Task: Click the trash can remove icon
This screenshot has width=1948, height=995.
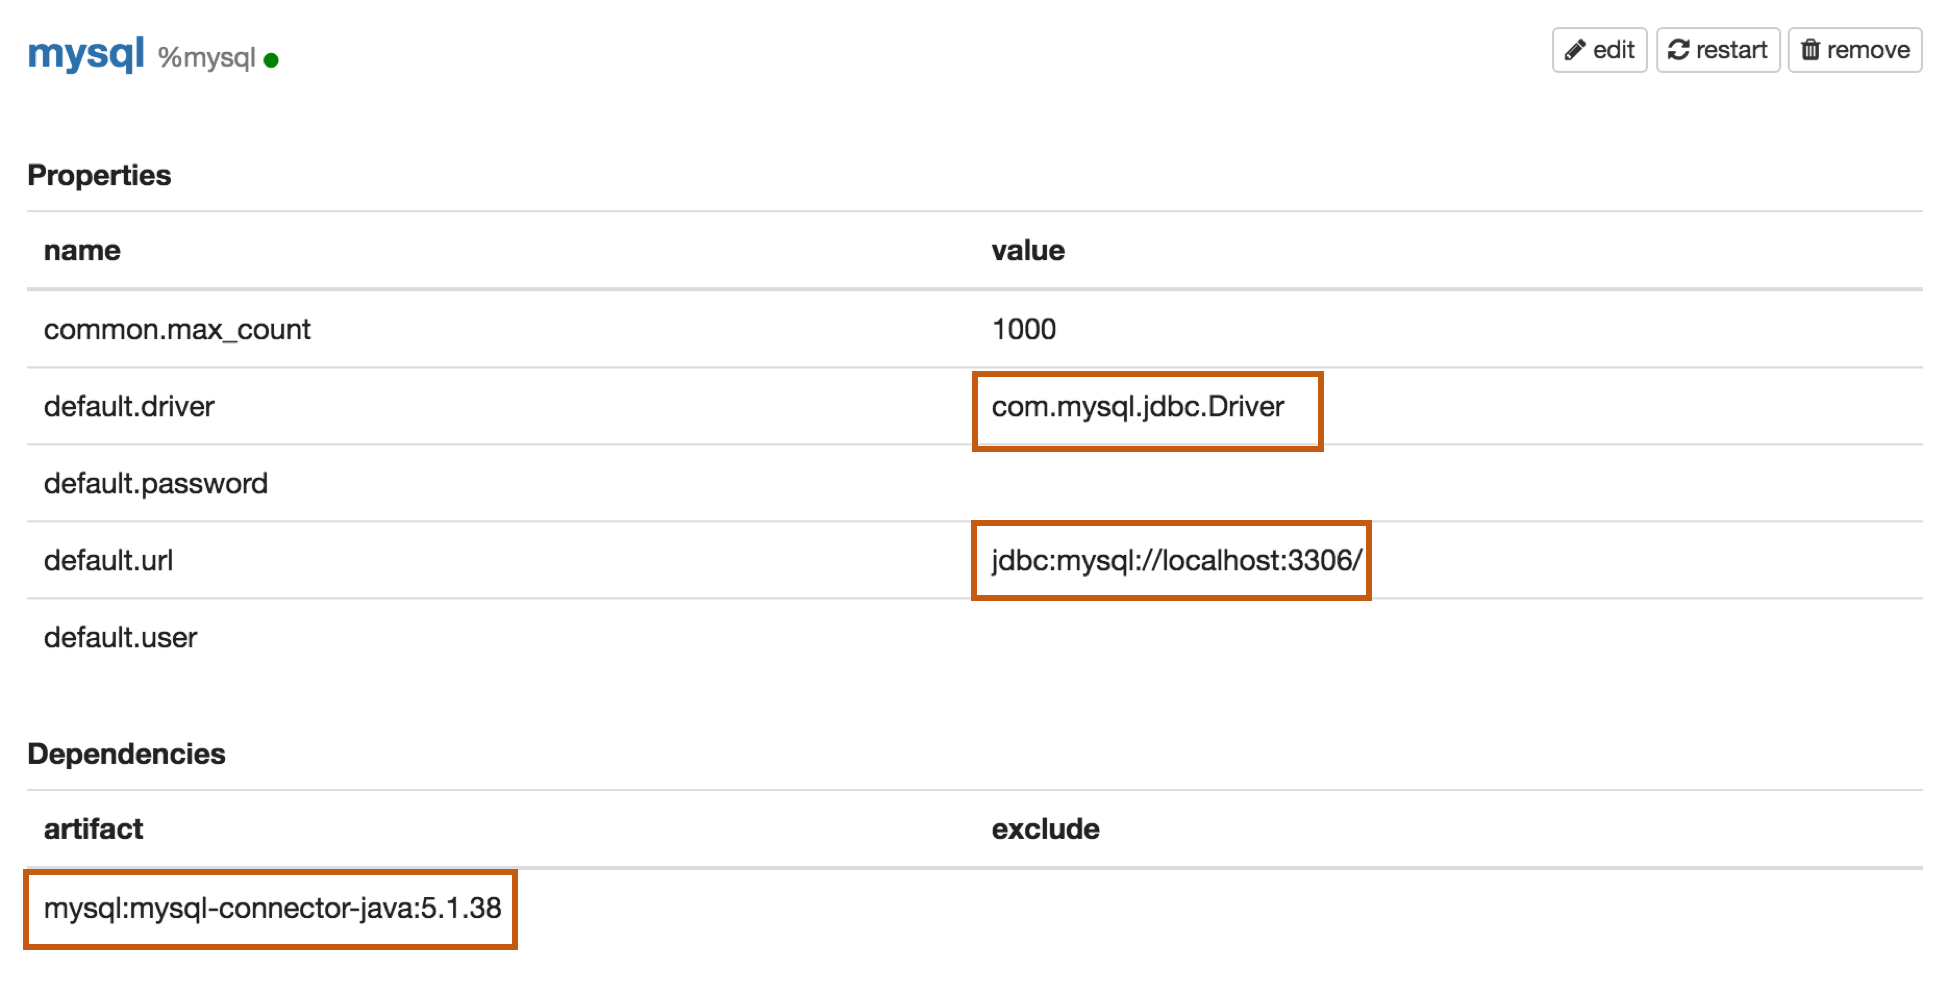Action: [1810, 50]
